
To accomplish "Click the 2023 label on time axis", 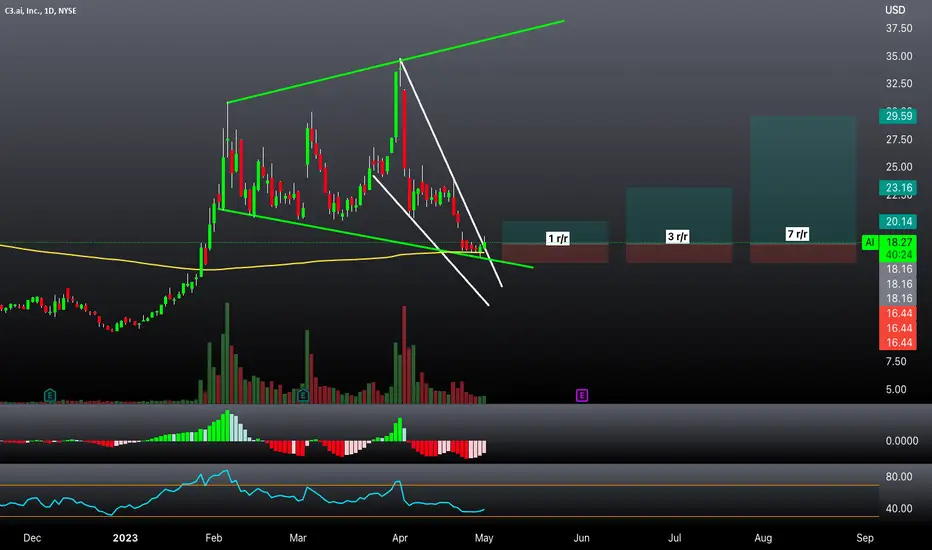I will [x=125, y=538].
